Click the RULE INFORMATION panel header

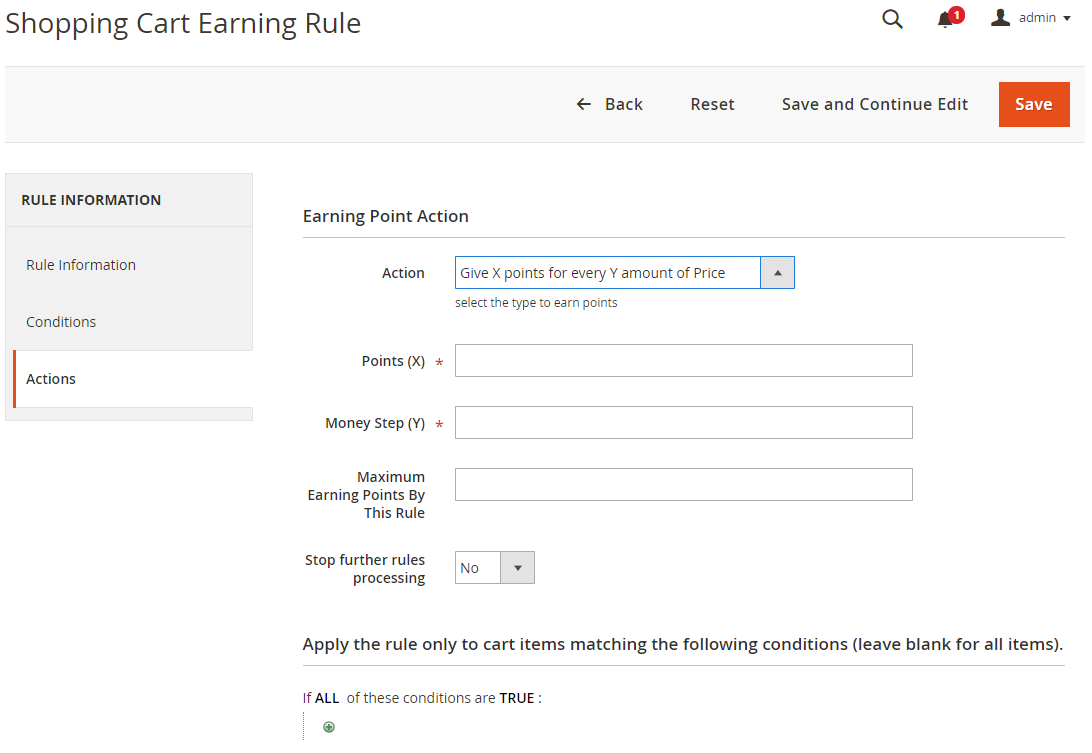pos(91,200)
